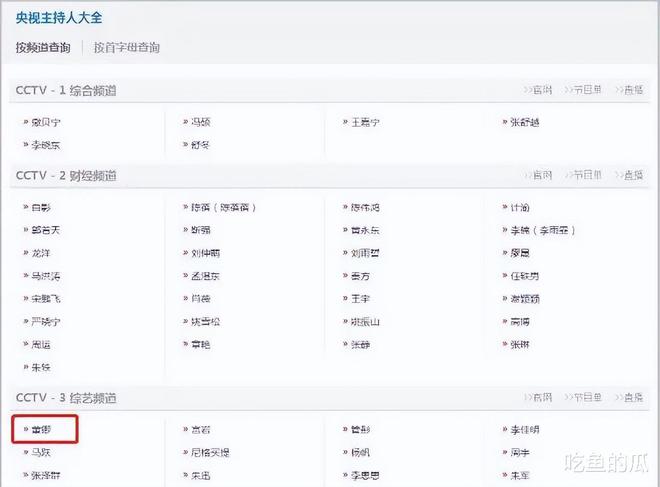Open host 冯硕 under CCTV-1

[x=201, y=122]
